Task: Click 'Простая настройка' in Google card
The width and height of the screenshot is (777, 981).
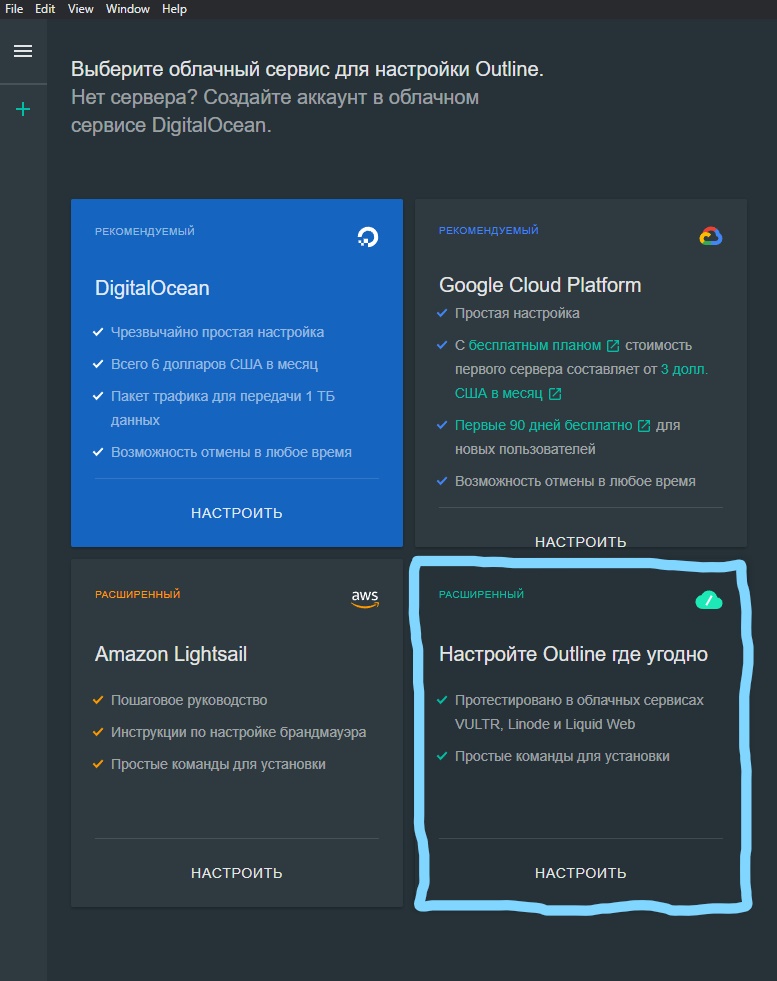Action: tap(517, 313)
